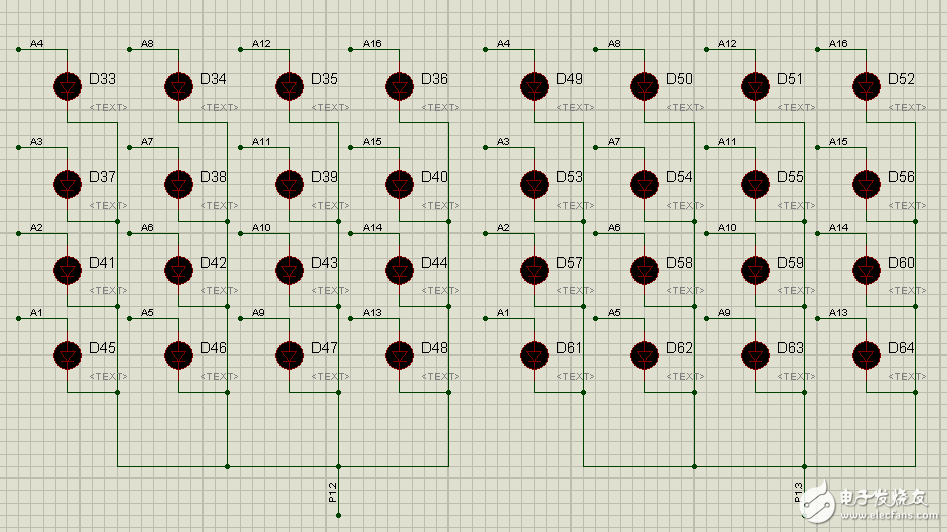Click the P1.3 terminal label

798,491
